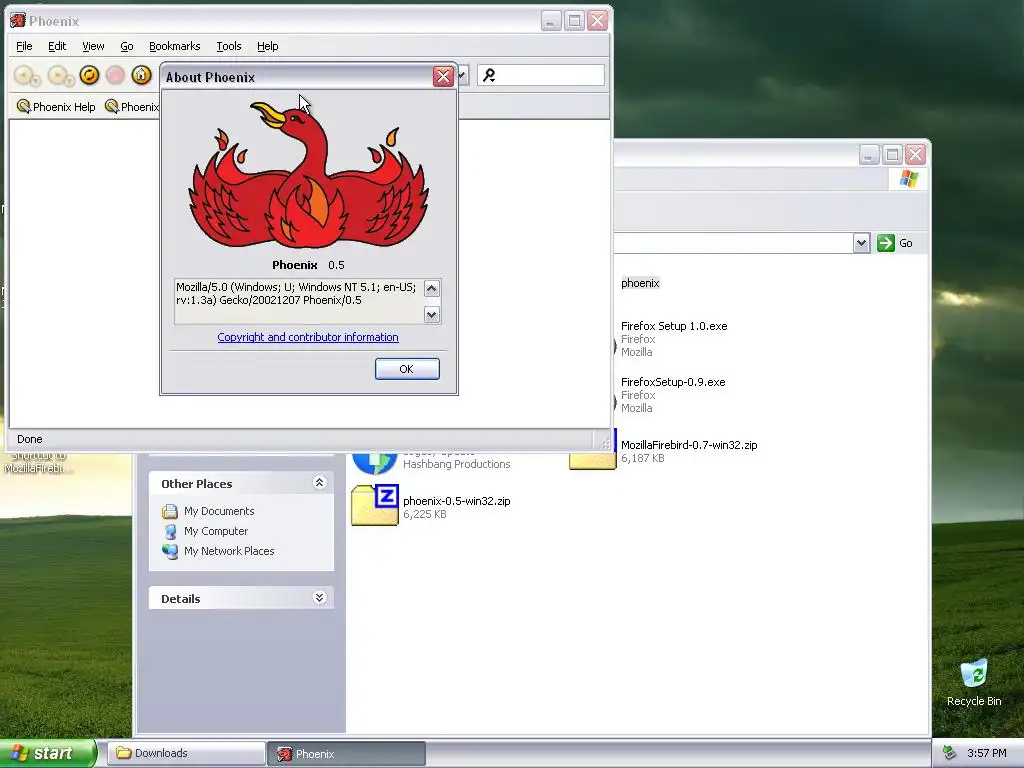Select the phoenix-0.5-win32.zip file name

(x=456, y=501)
